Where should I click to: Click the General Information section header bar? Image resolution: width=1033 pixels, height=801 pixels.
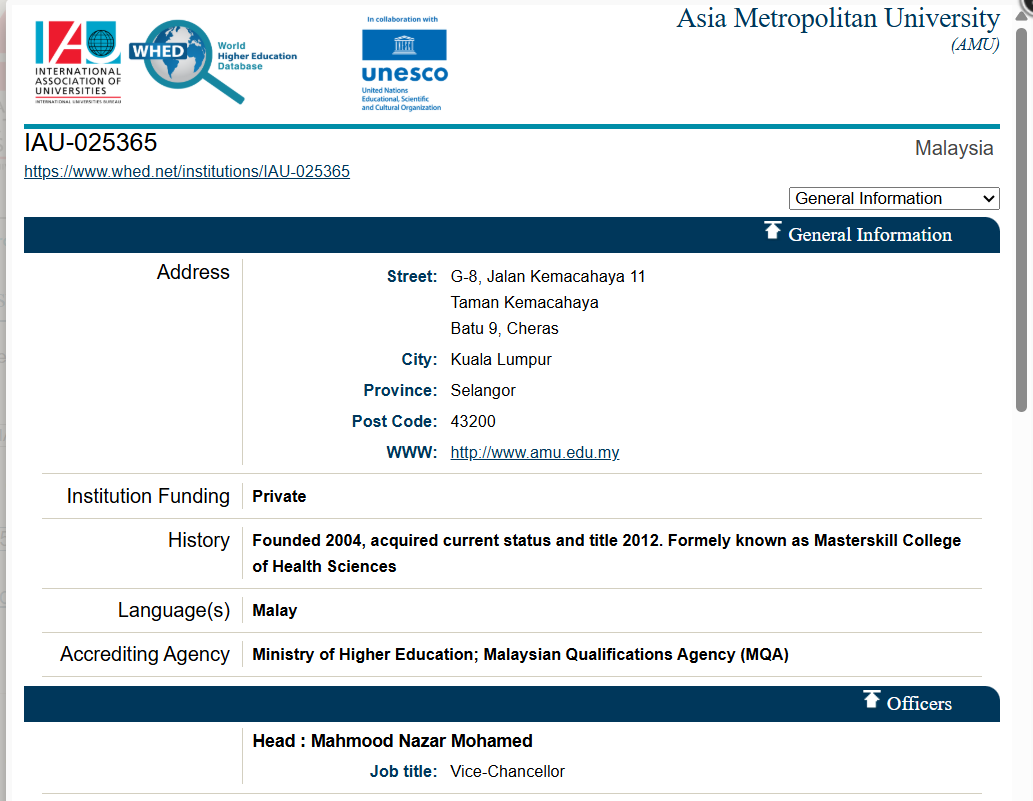point(512,235)
